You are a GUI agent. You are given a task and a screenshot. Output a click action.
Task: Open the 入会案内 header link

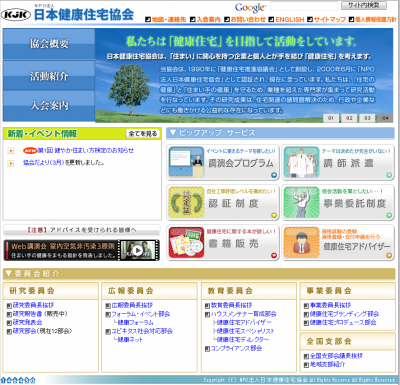click(208, 20)
